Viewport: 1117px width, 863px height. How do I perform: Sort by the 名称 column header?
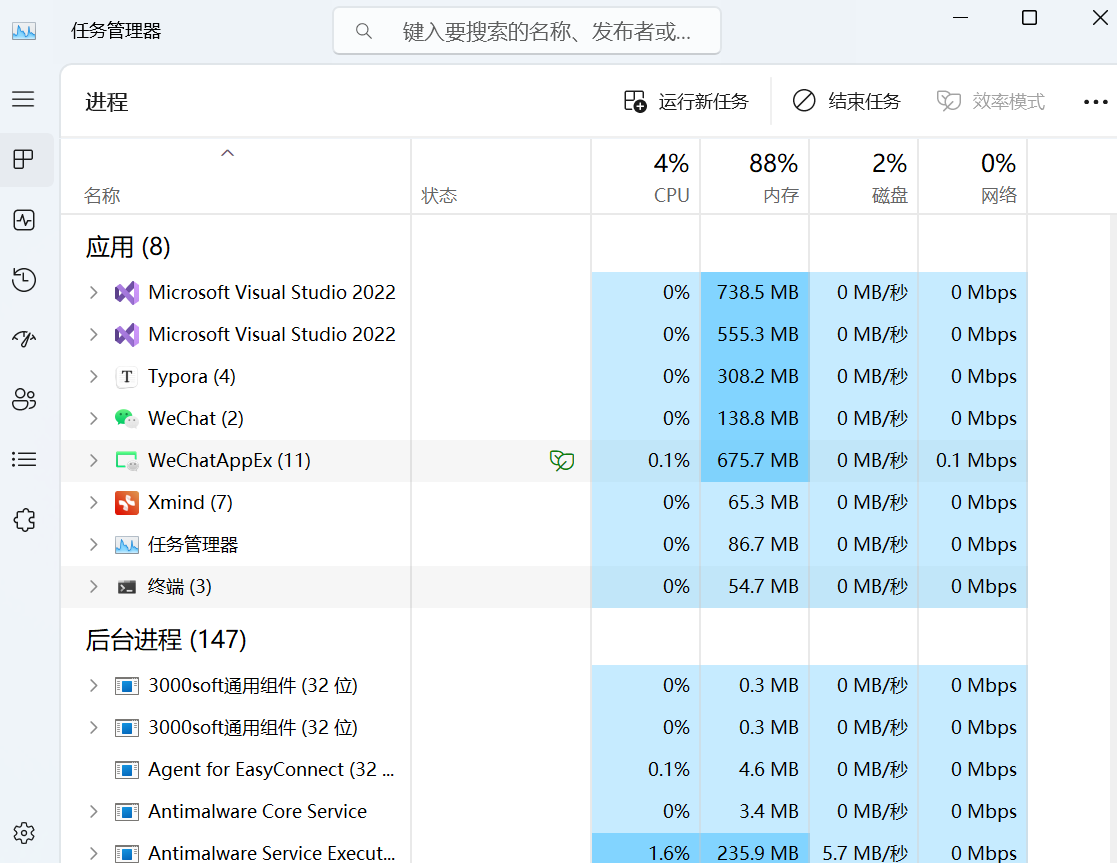click(x=236, y=176)
